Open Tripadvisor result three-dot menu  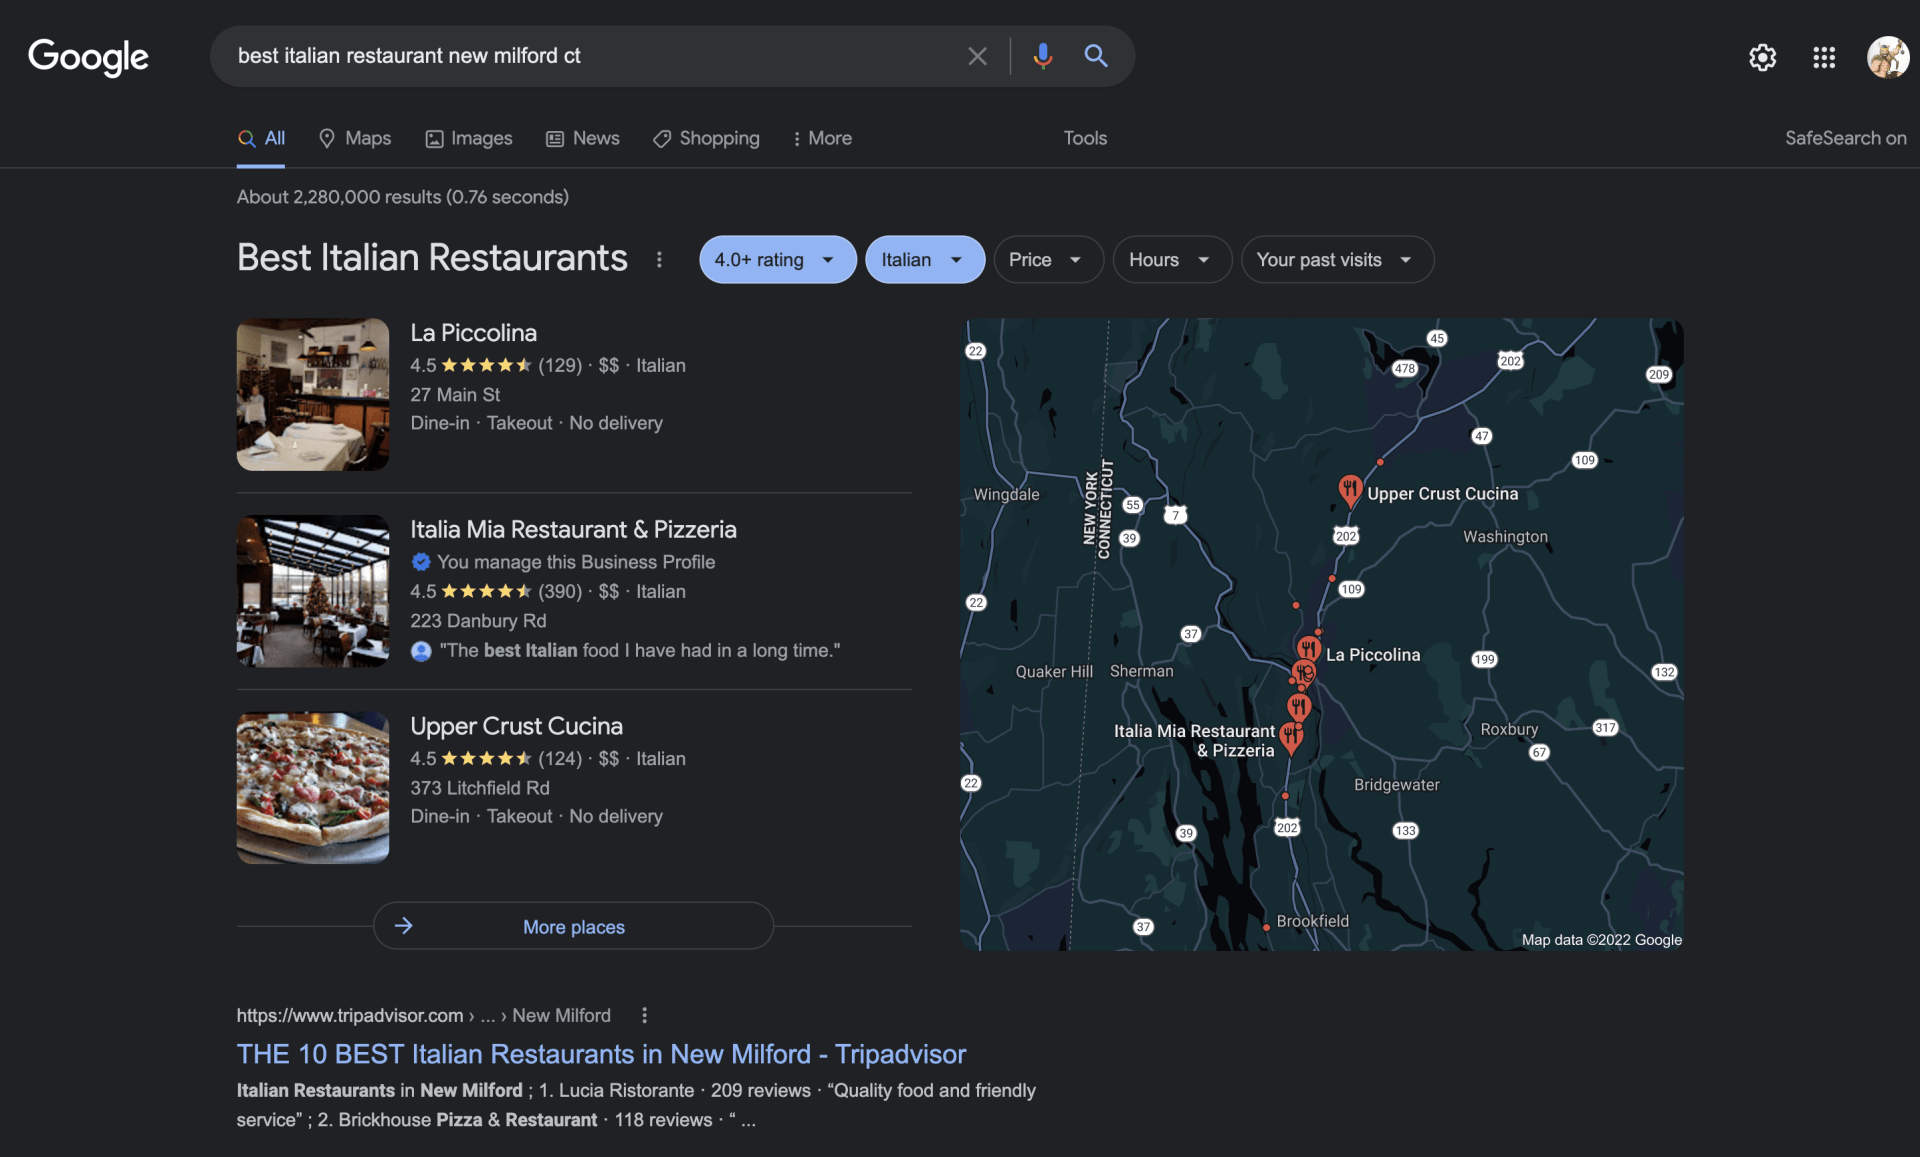point(644,1015)
